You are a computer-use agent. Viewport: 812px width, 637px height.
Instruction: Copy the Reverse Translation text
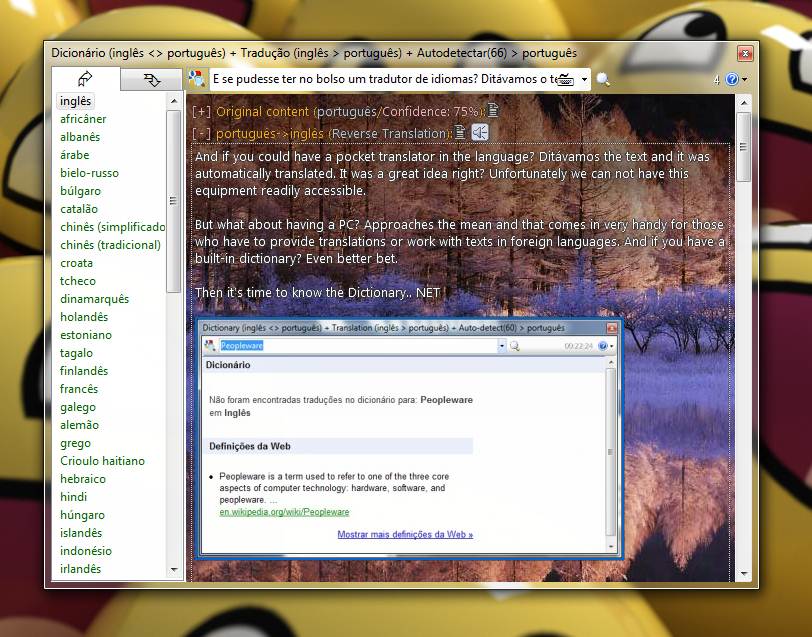[x=460, y=132]
